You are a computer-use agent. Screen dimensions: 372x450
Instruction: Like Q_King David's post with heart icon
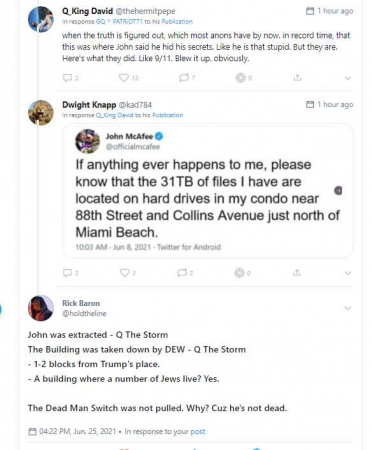tap(124, 78)
